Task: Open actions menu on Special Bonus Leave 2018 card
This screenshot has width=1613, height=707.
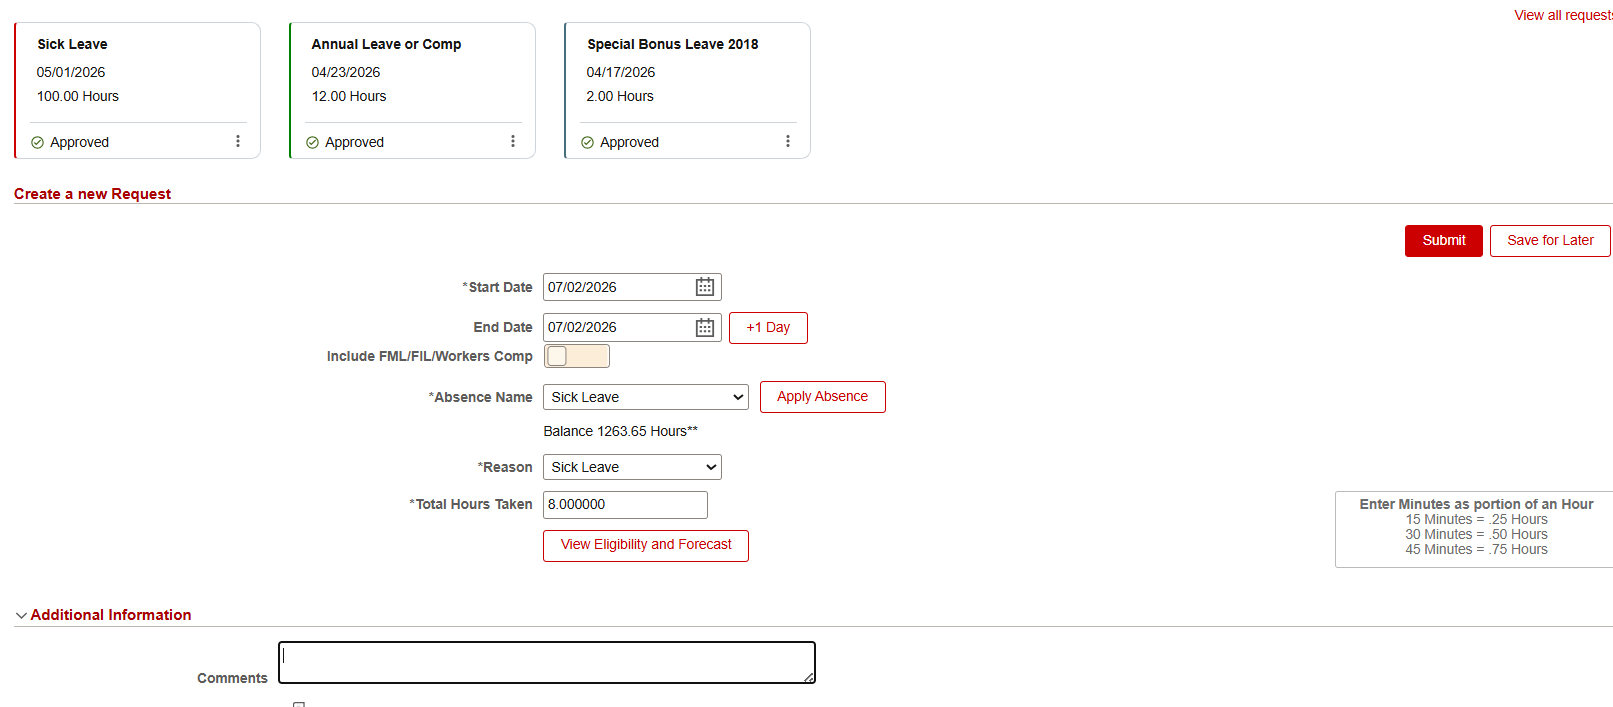Action: coord(788,141)
